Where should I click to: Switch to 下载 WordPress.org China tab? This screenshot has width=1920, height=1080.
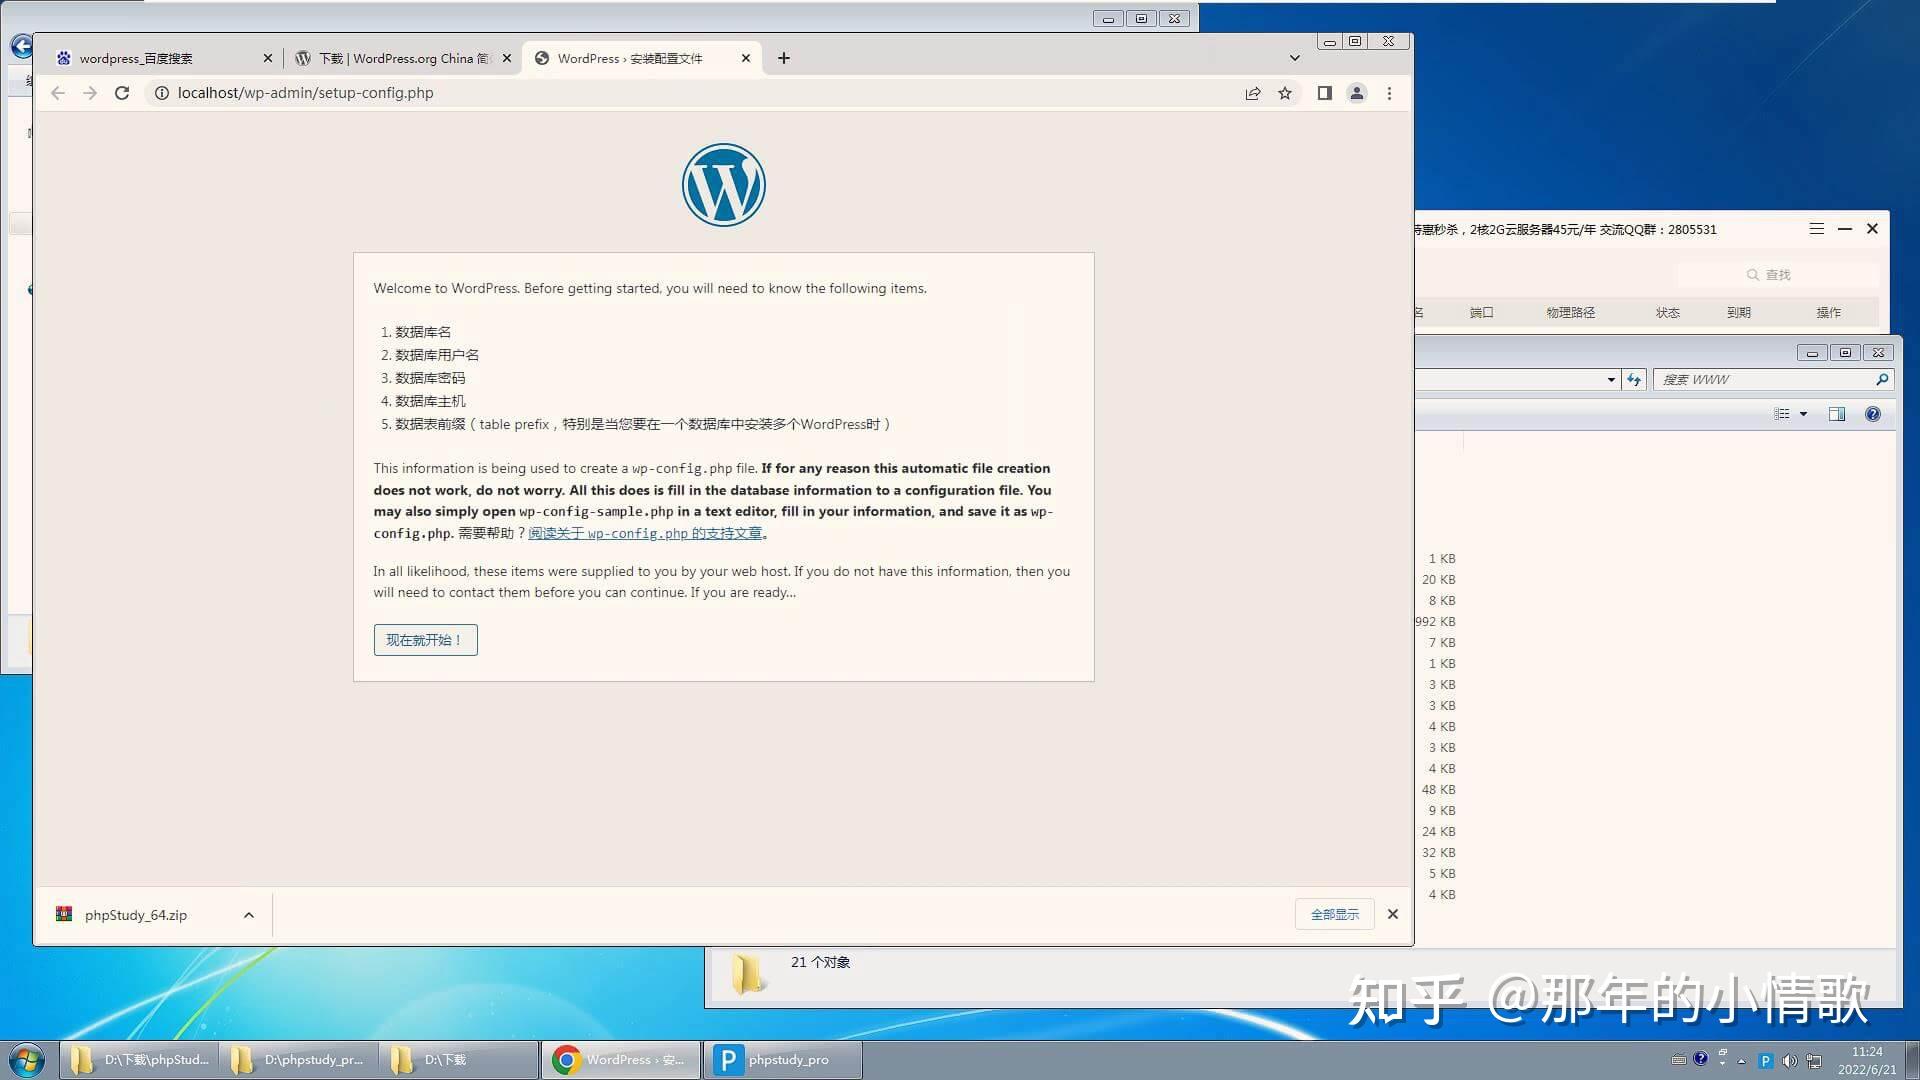point(403,58)
